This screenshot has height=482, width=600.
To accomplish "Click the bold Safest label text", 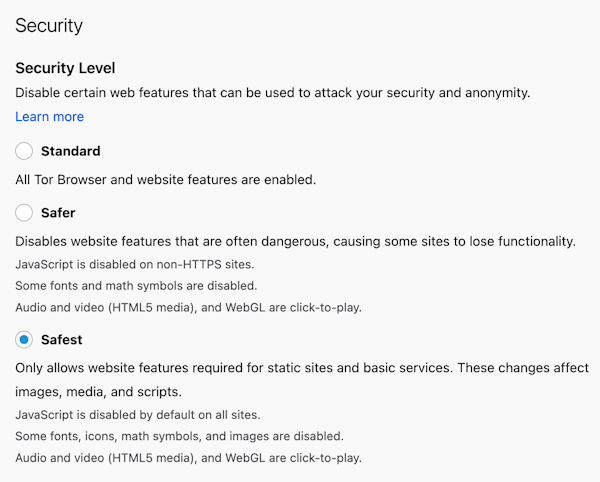I will 62,340.
